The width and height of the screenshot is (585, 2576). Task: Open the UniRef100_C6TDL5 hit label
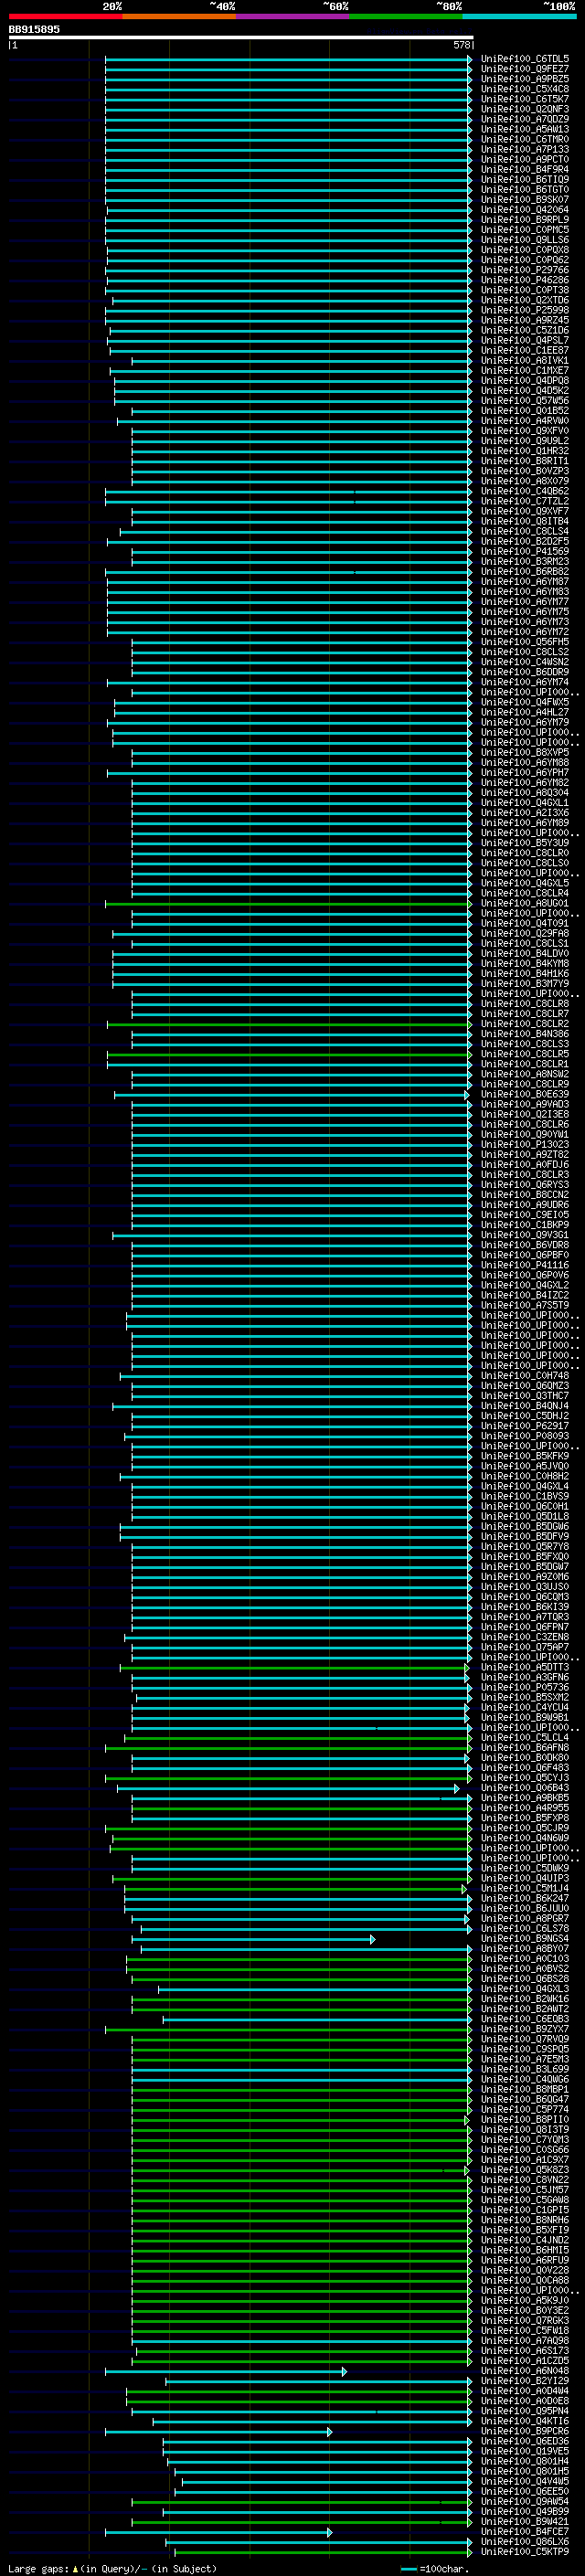[x=525, y=59]
